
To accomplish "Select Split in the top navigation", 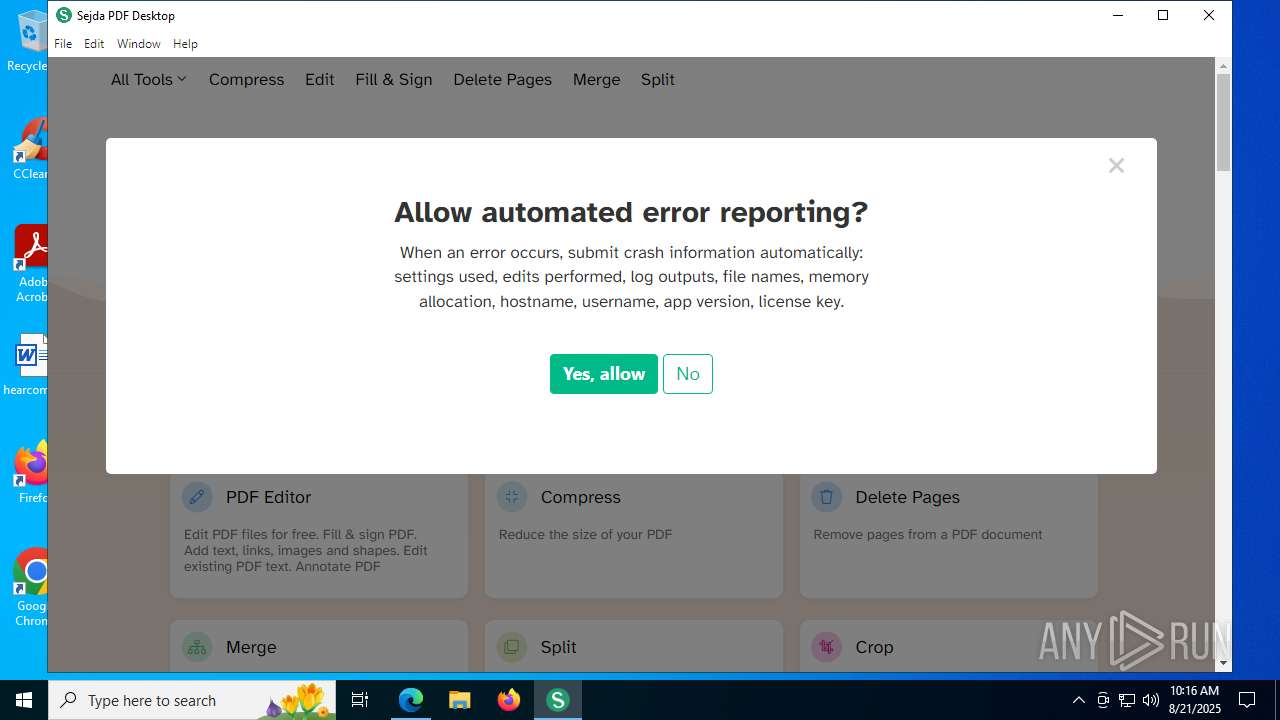I will [x=658, y=79].
